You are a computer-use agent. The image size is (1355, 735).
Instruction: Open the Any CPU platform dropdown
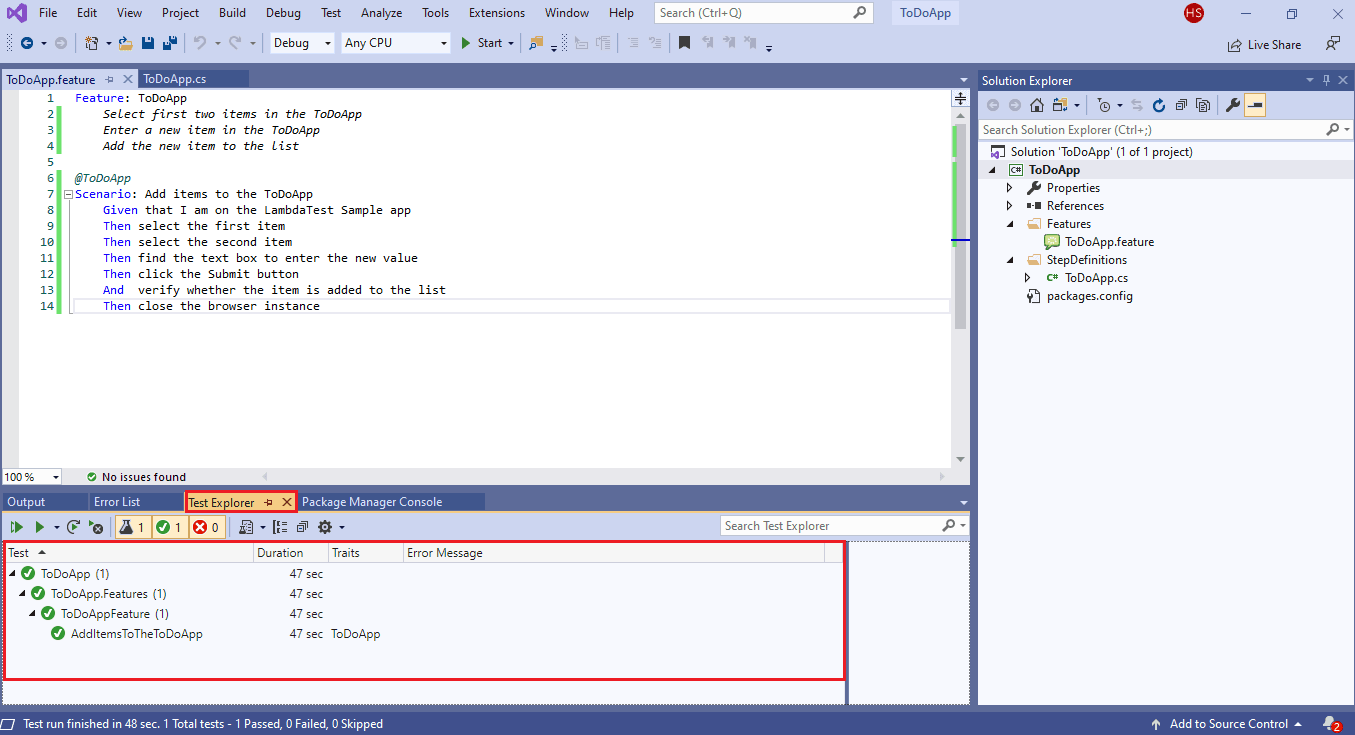pos(395,43)
